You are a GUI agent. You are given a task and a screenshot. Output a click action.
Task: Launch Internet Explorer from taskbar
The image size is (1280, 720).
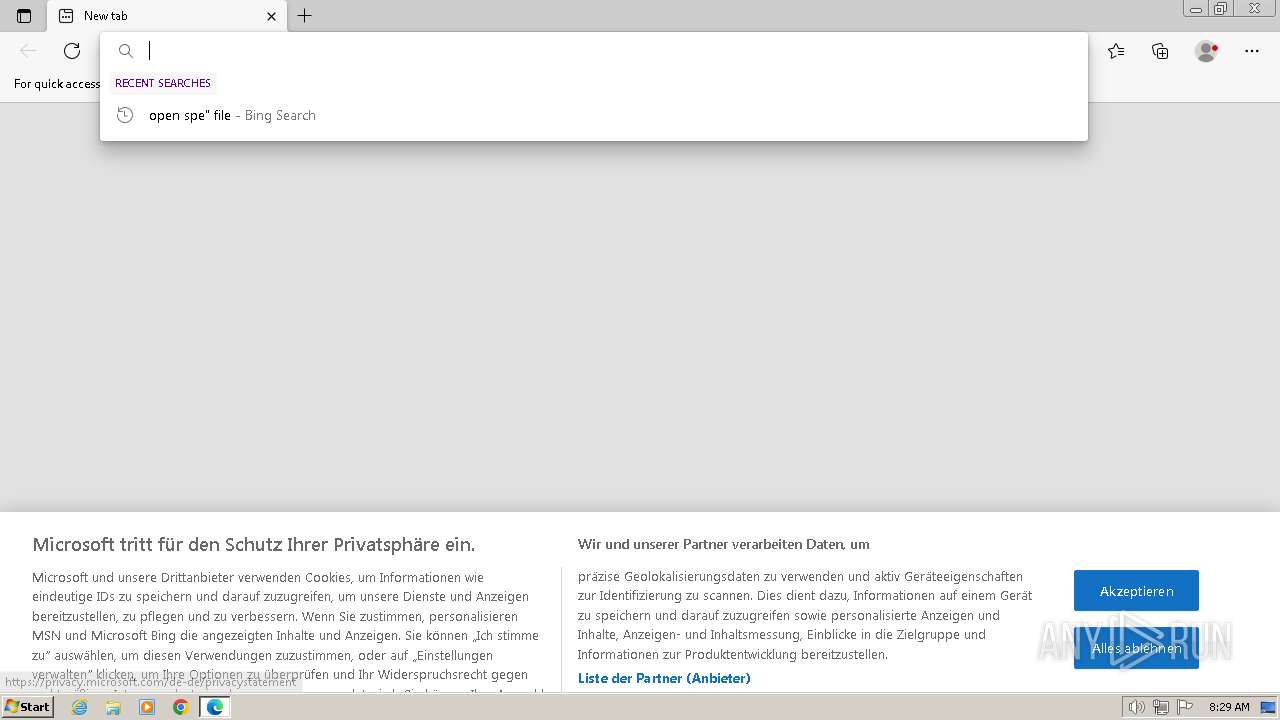[x=80, y=707]
